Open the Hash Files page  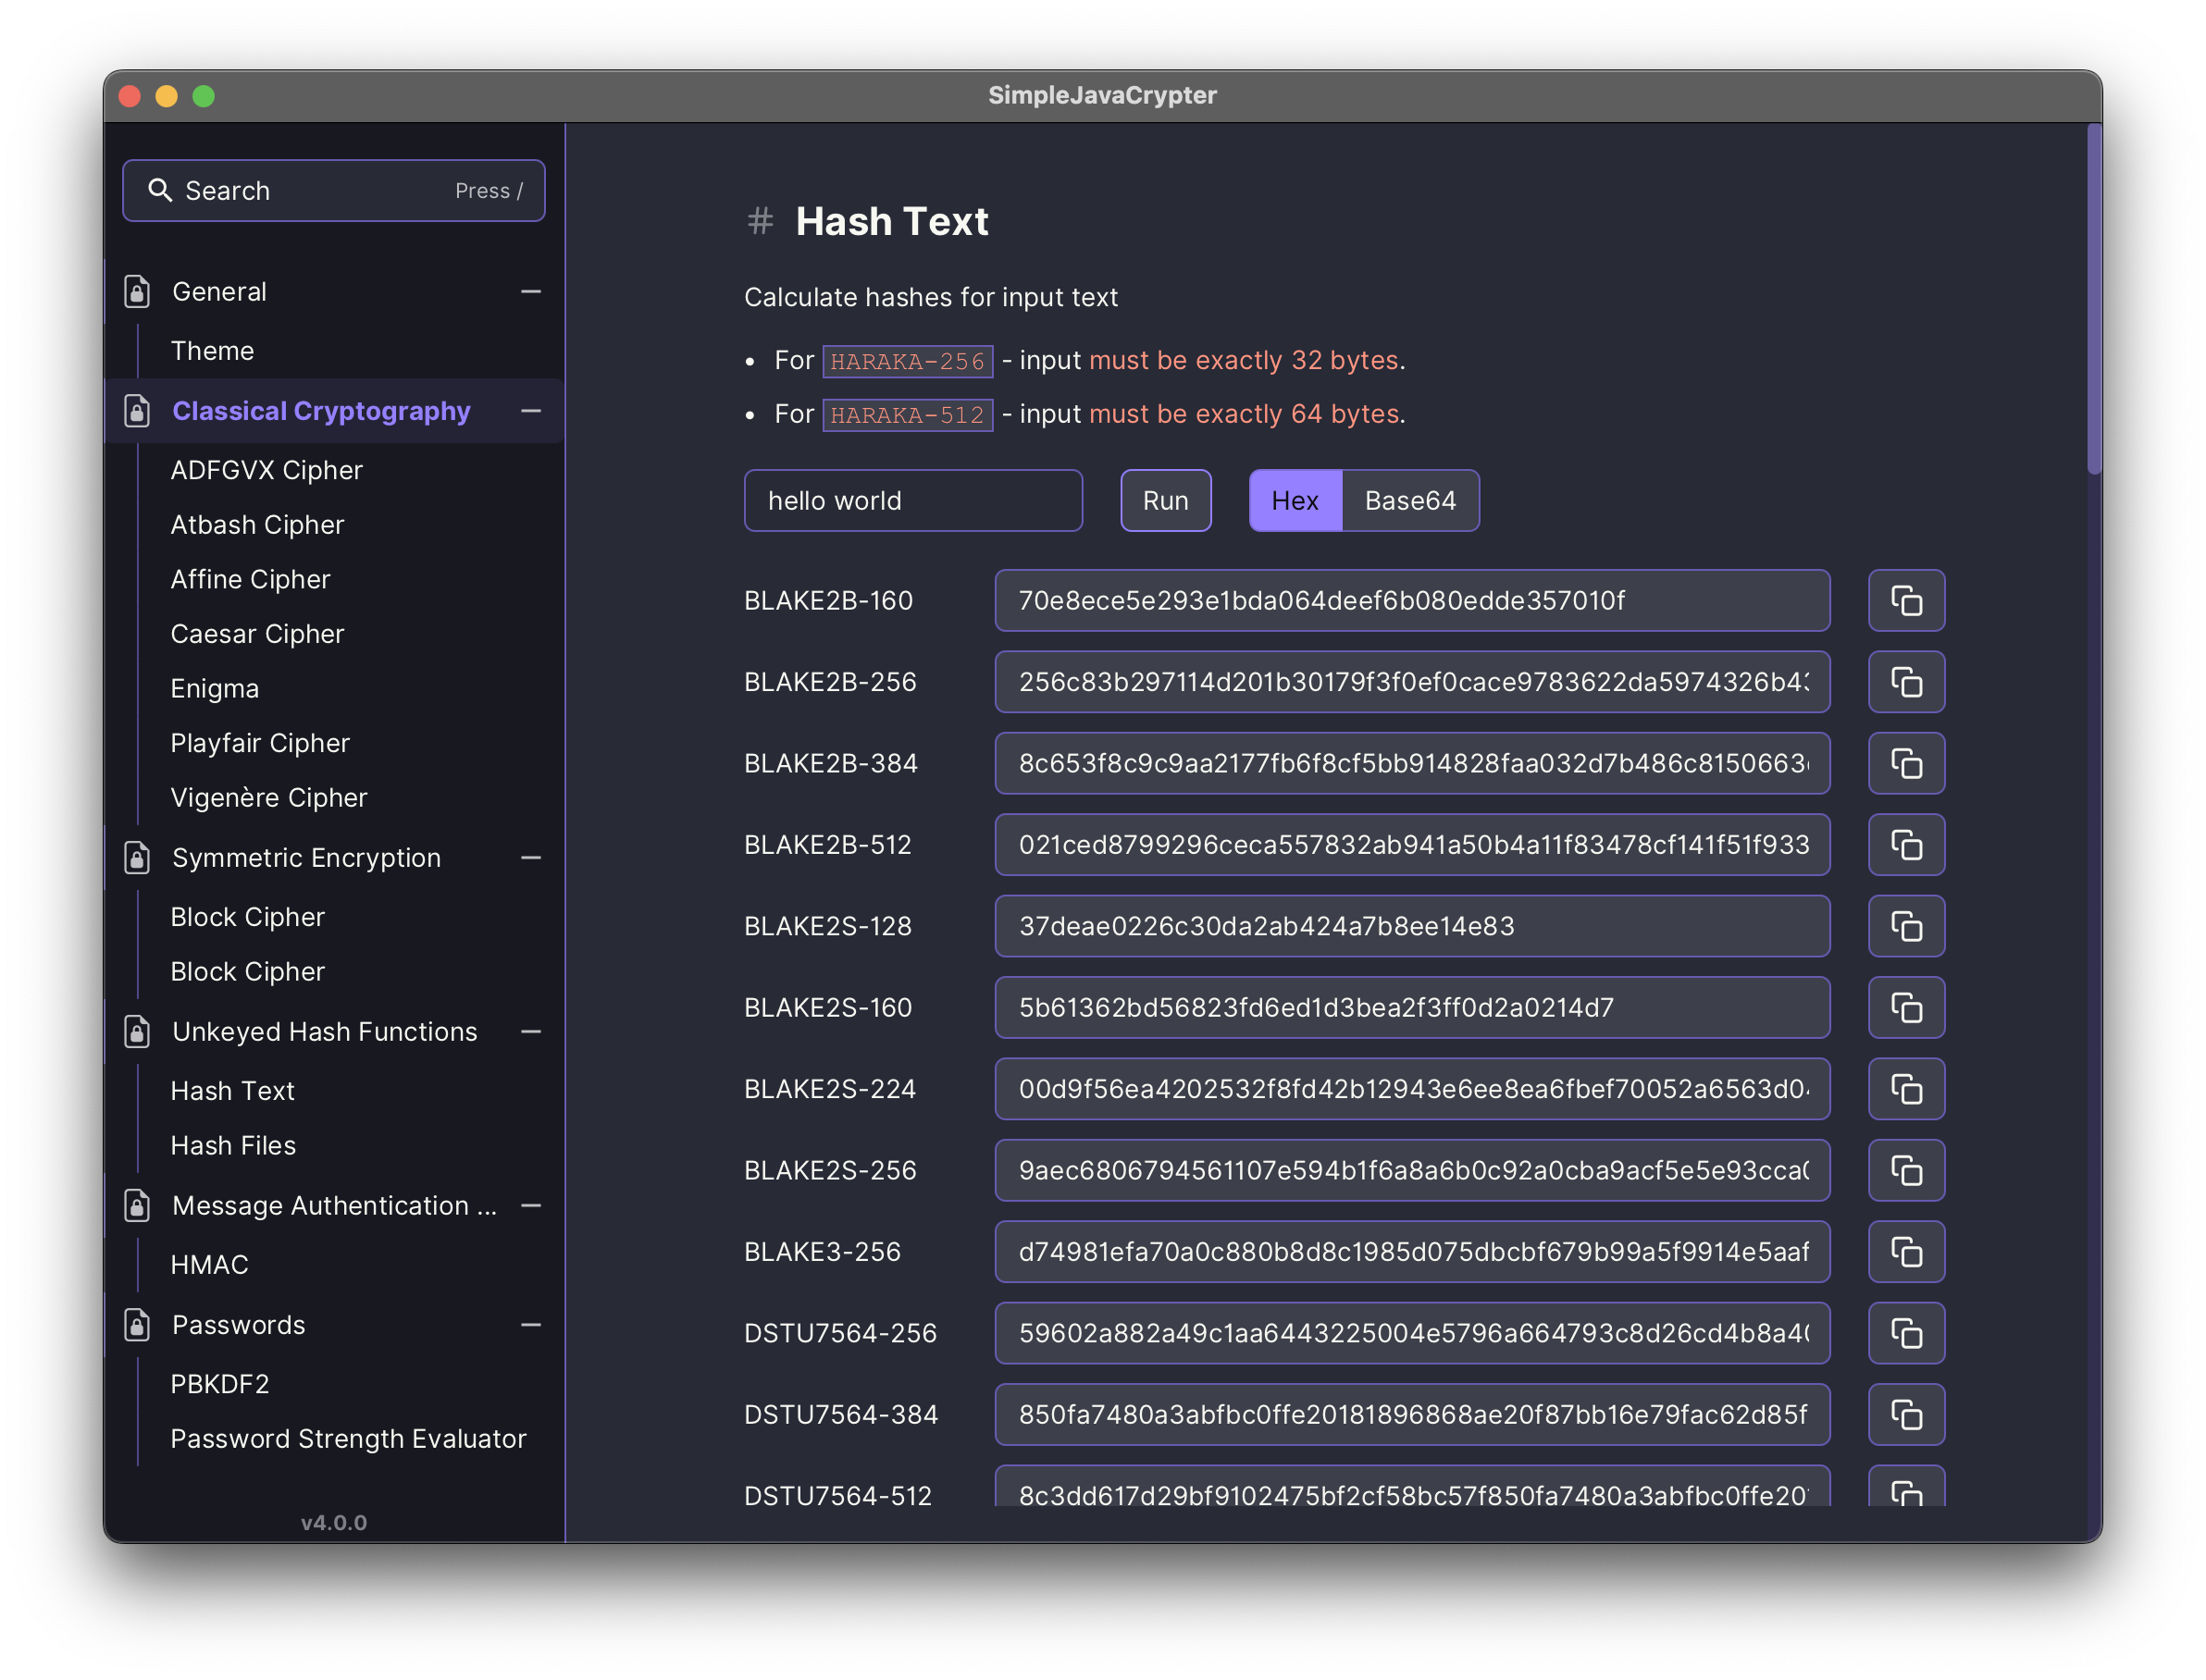(x=233, y=1146)
